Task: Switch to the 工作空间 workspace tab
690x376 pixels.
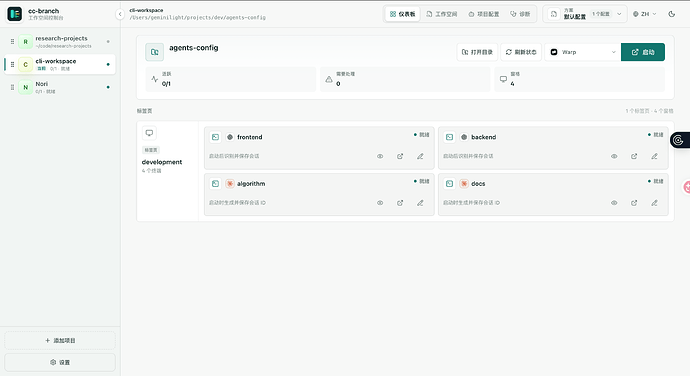Action: (442, 14)
